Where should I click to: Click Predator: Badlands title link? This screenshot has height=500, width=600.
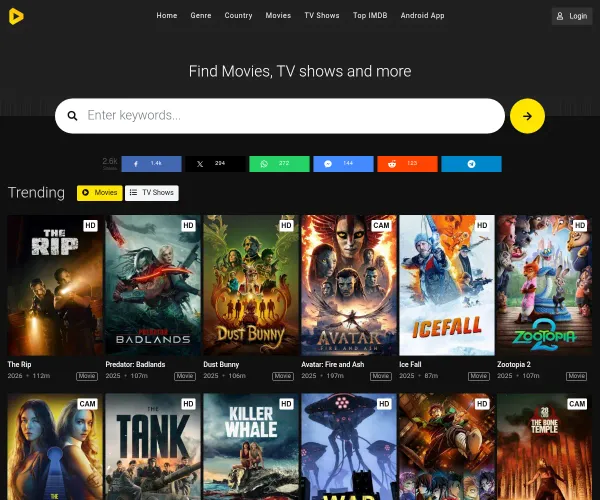click(x=135, y=364)
